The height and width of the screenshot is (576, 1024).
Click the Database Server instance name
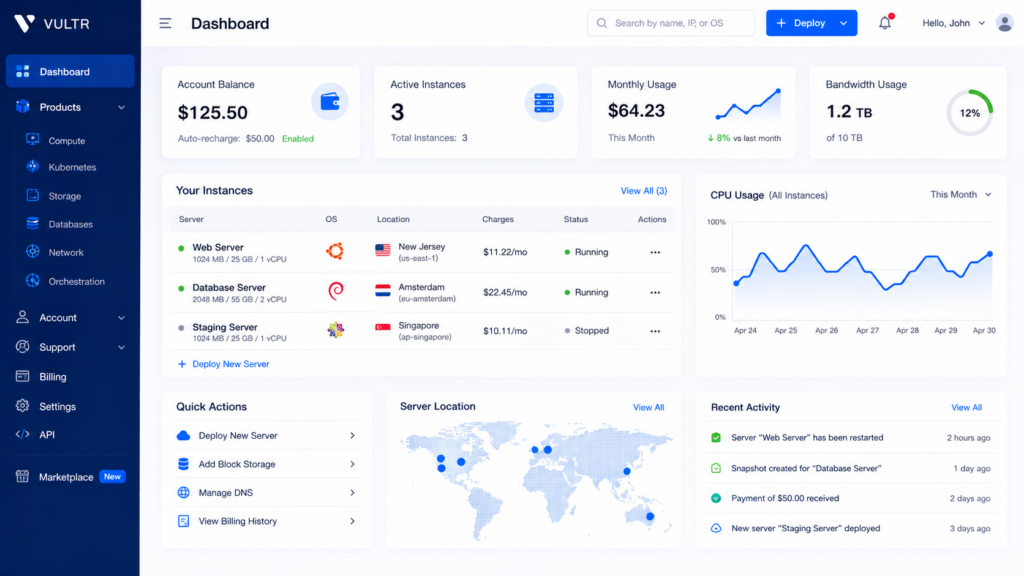pos(229,287)
